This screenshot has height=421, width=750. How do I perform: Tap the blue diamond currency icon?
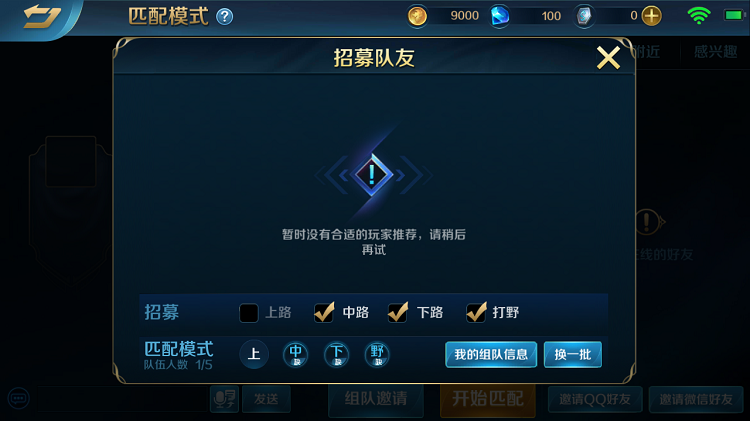(500, 16)
